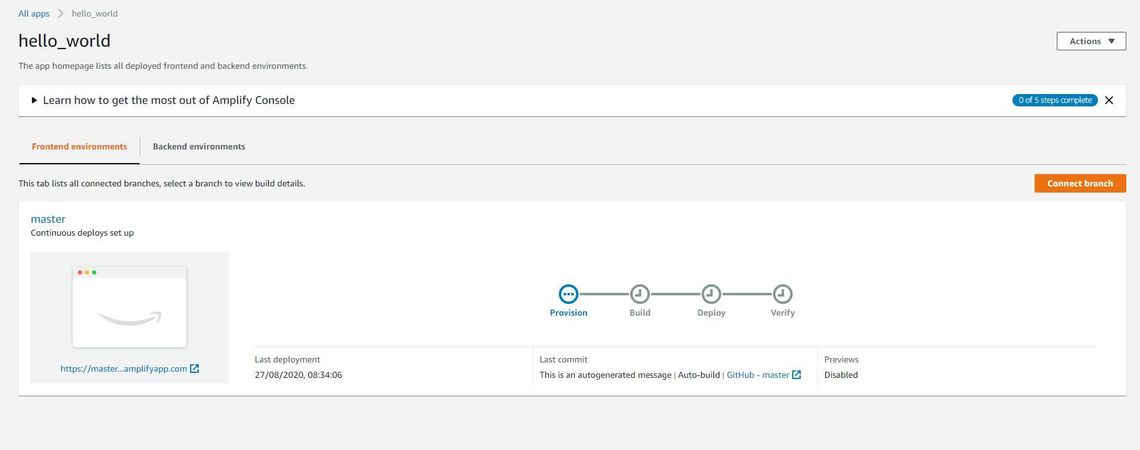Click the 0 of 5 steps complete badge

1054,100
